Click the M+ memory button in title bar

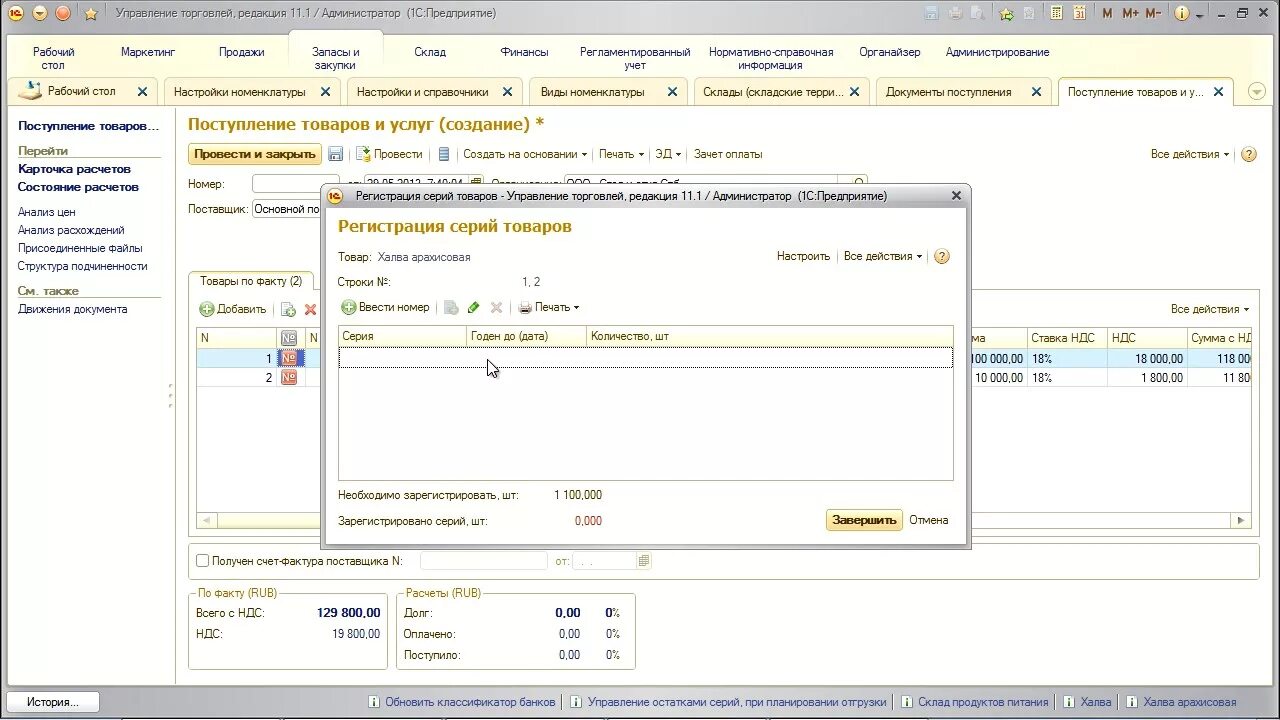tap(1130, 14)
